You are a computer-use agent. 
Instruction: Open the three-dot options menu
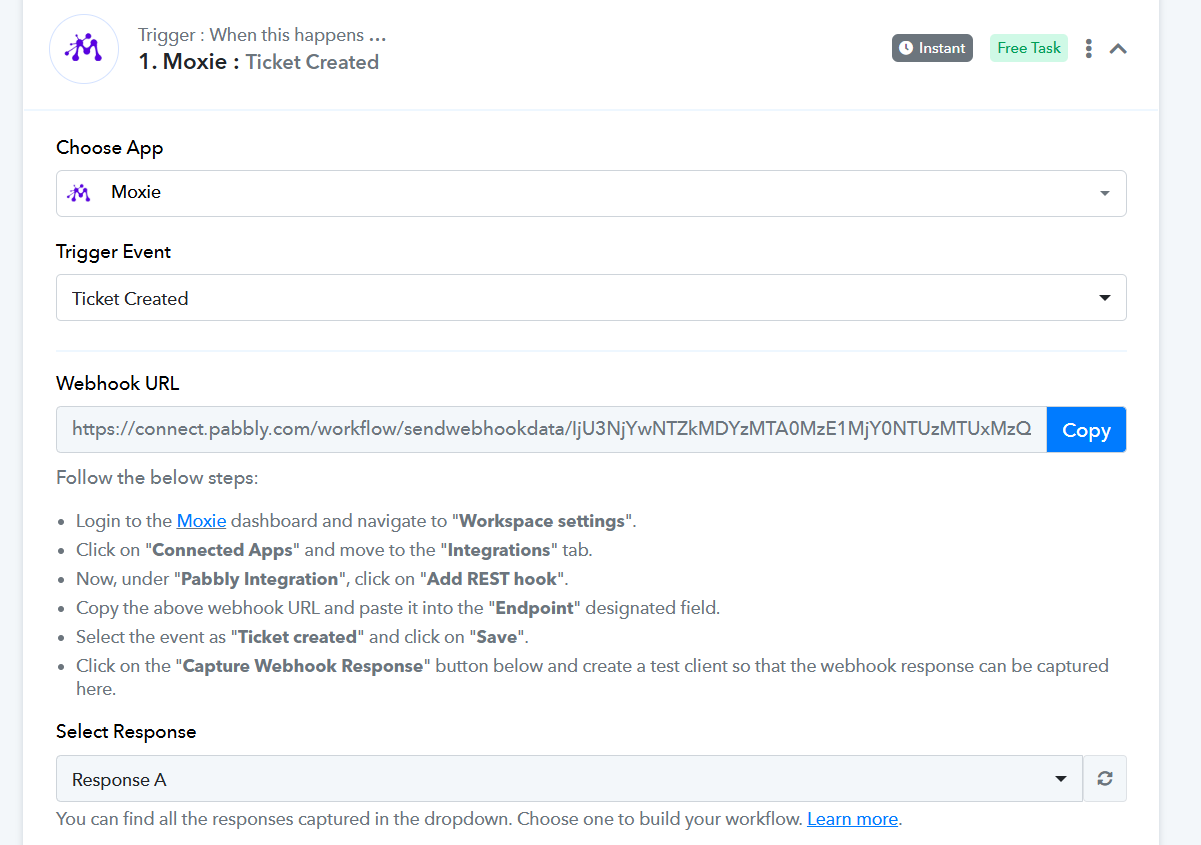point(1088,48)
